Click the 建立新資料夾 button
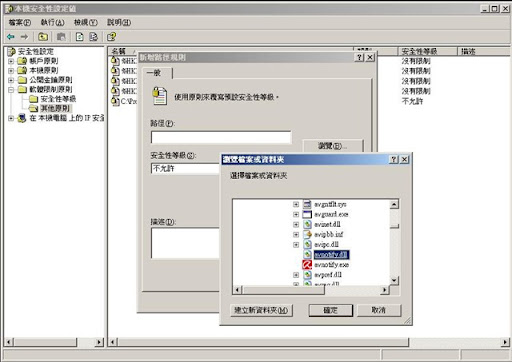 pyautogui.click(x=261, y=310)
